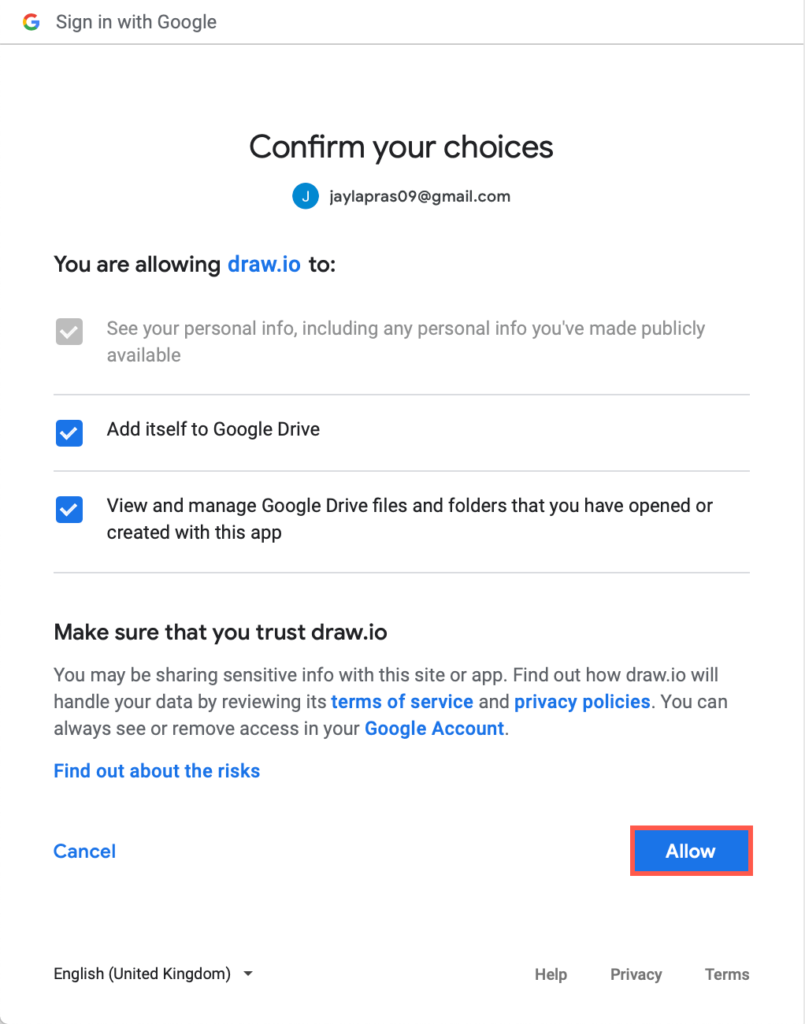Click Make sure that you trust draw.io heading
The height and width of the screenshot is (1024, 805).
(221, 632)
